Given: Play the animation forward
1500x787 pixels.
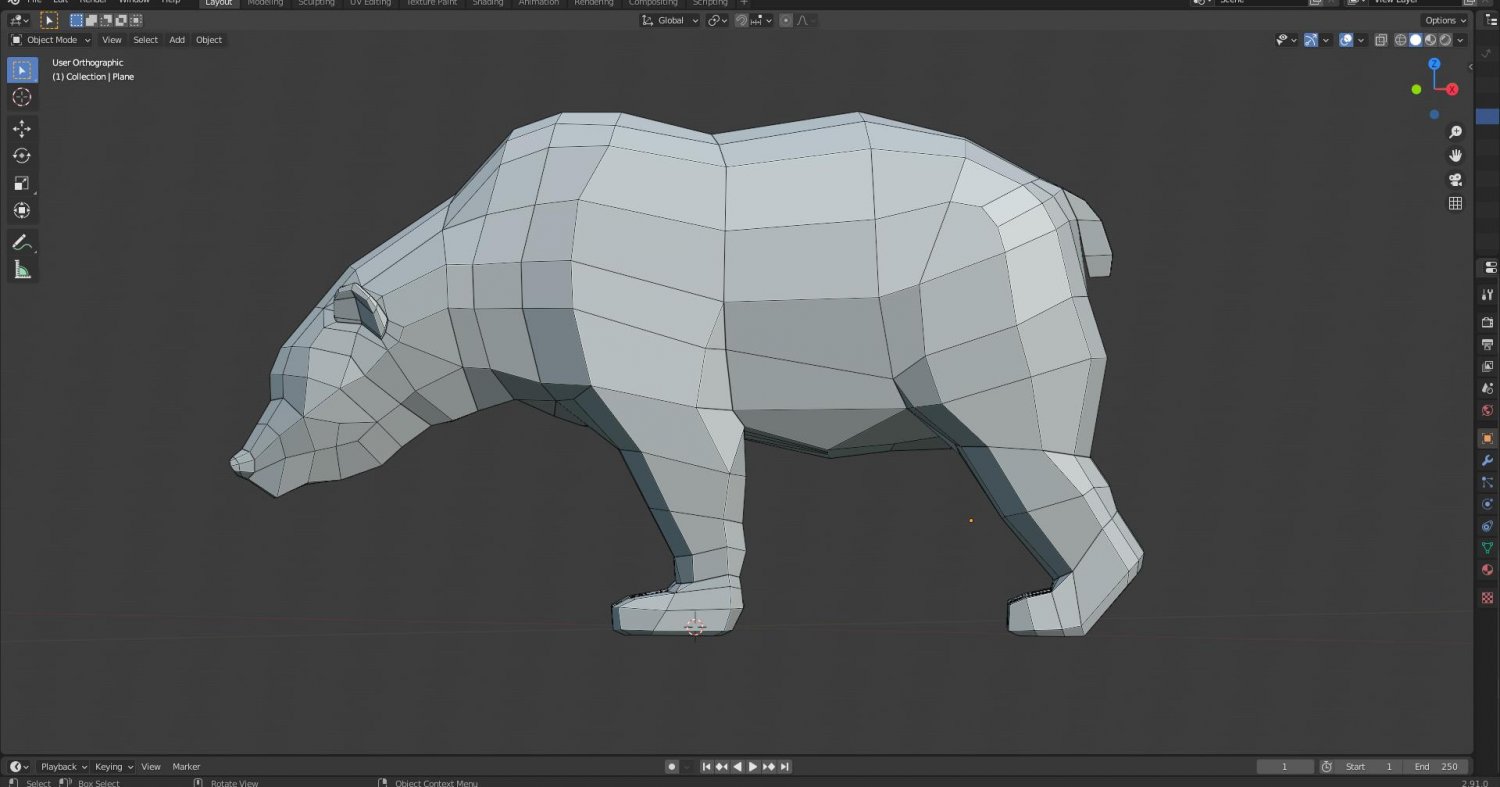Looking at the screenshot, I should click(x=753, y=767).
